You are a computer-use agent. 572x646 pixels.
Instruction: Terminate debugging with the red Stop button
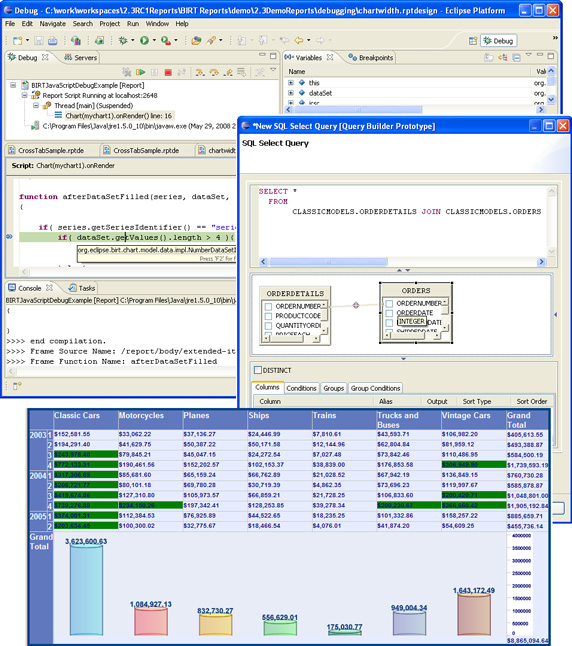click(168, 73)
